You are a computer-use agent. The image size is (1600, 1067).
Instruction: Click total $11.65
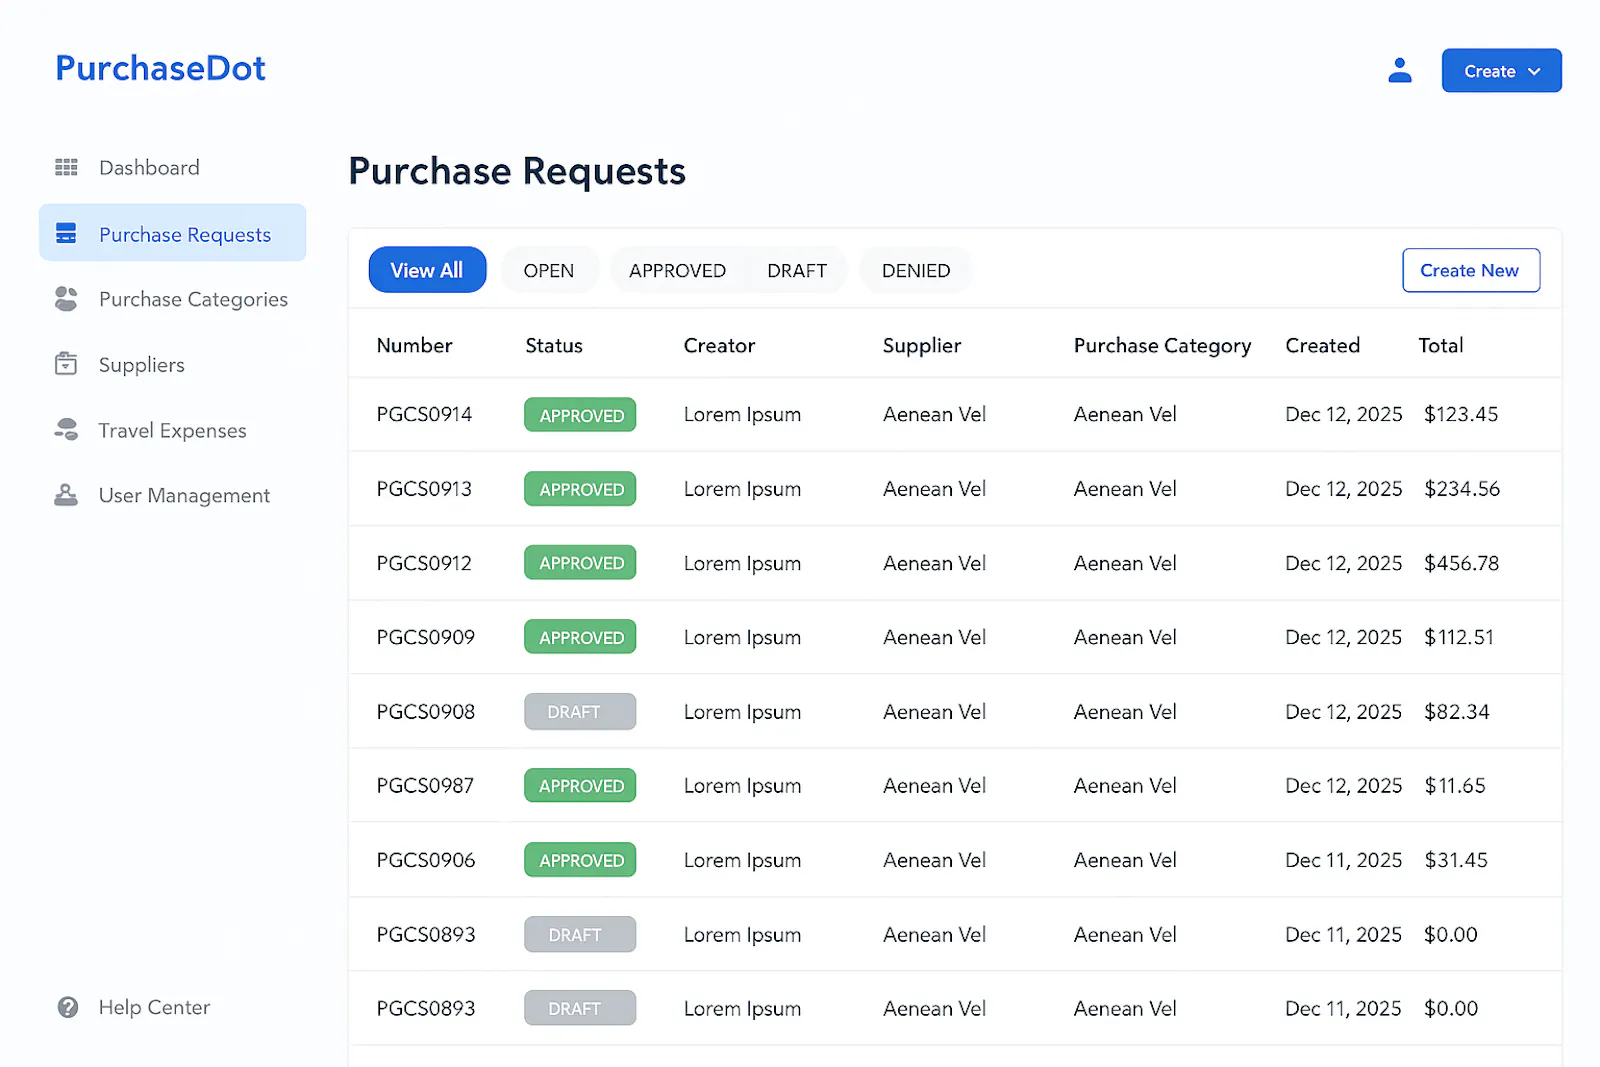click(1455, 785)
